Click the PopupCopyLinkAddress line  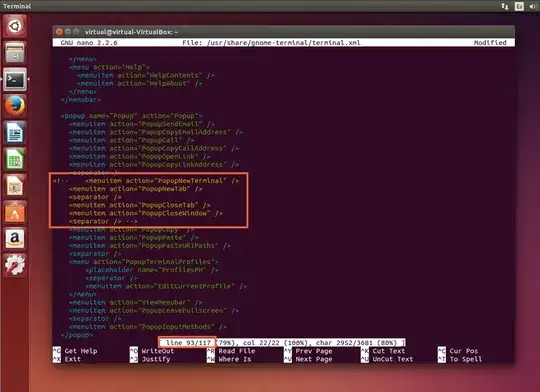click(x=154, y=164)
